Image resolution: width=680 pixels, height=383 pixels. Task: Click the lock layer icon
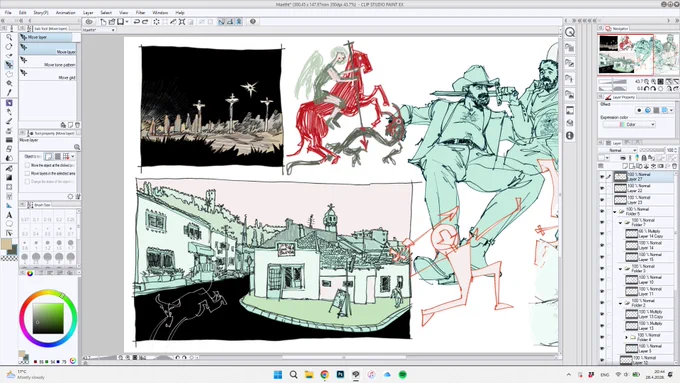click(x=644, y=158)
